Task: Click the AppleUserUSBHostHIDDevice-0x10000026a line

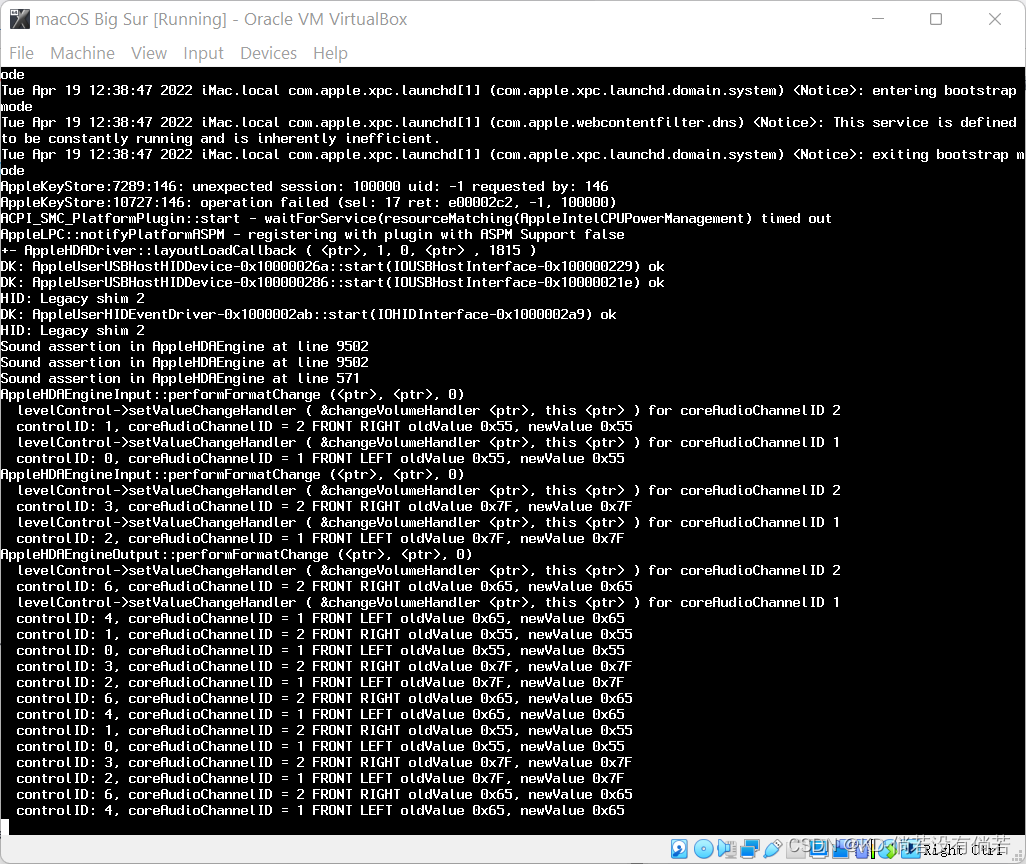Action: click(332, 266)
